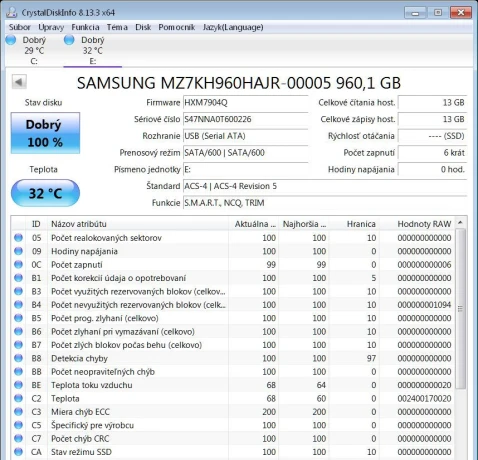Click the Rýchlosť otáčania value (SSD)

432,136
